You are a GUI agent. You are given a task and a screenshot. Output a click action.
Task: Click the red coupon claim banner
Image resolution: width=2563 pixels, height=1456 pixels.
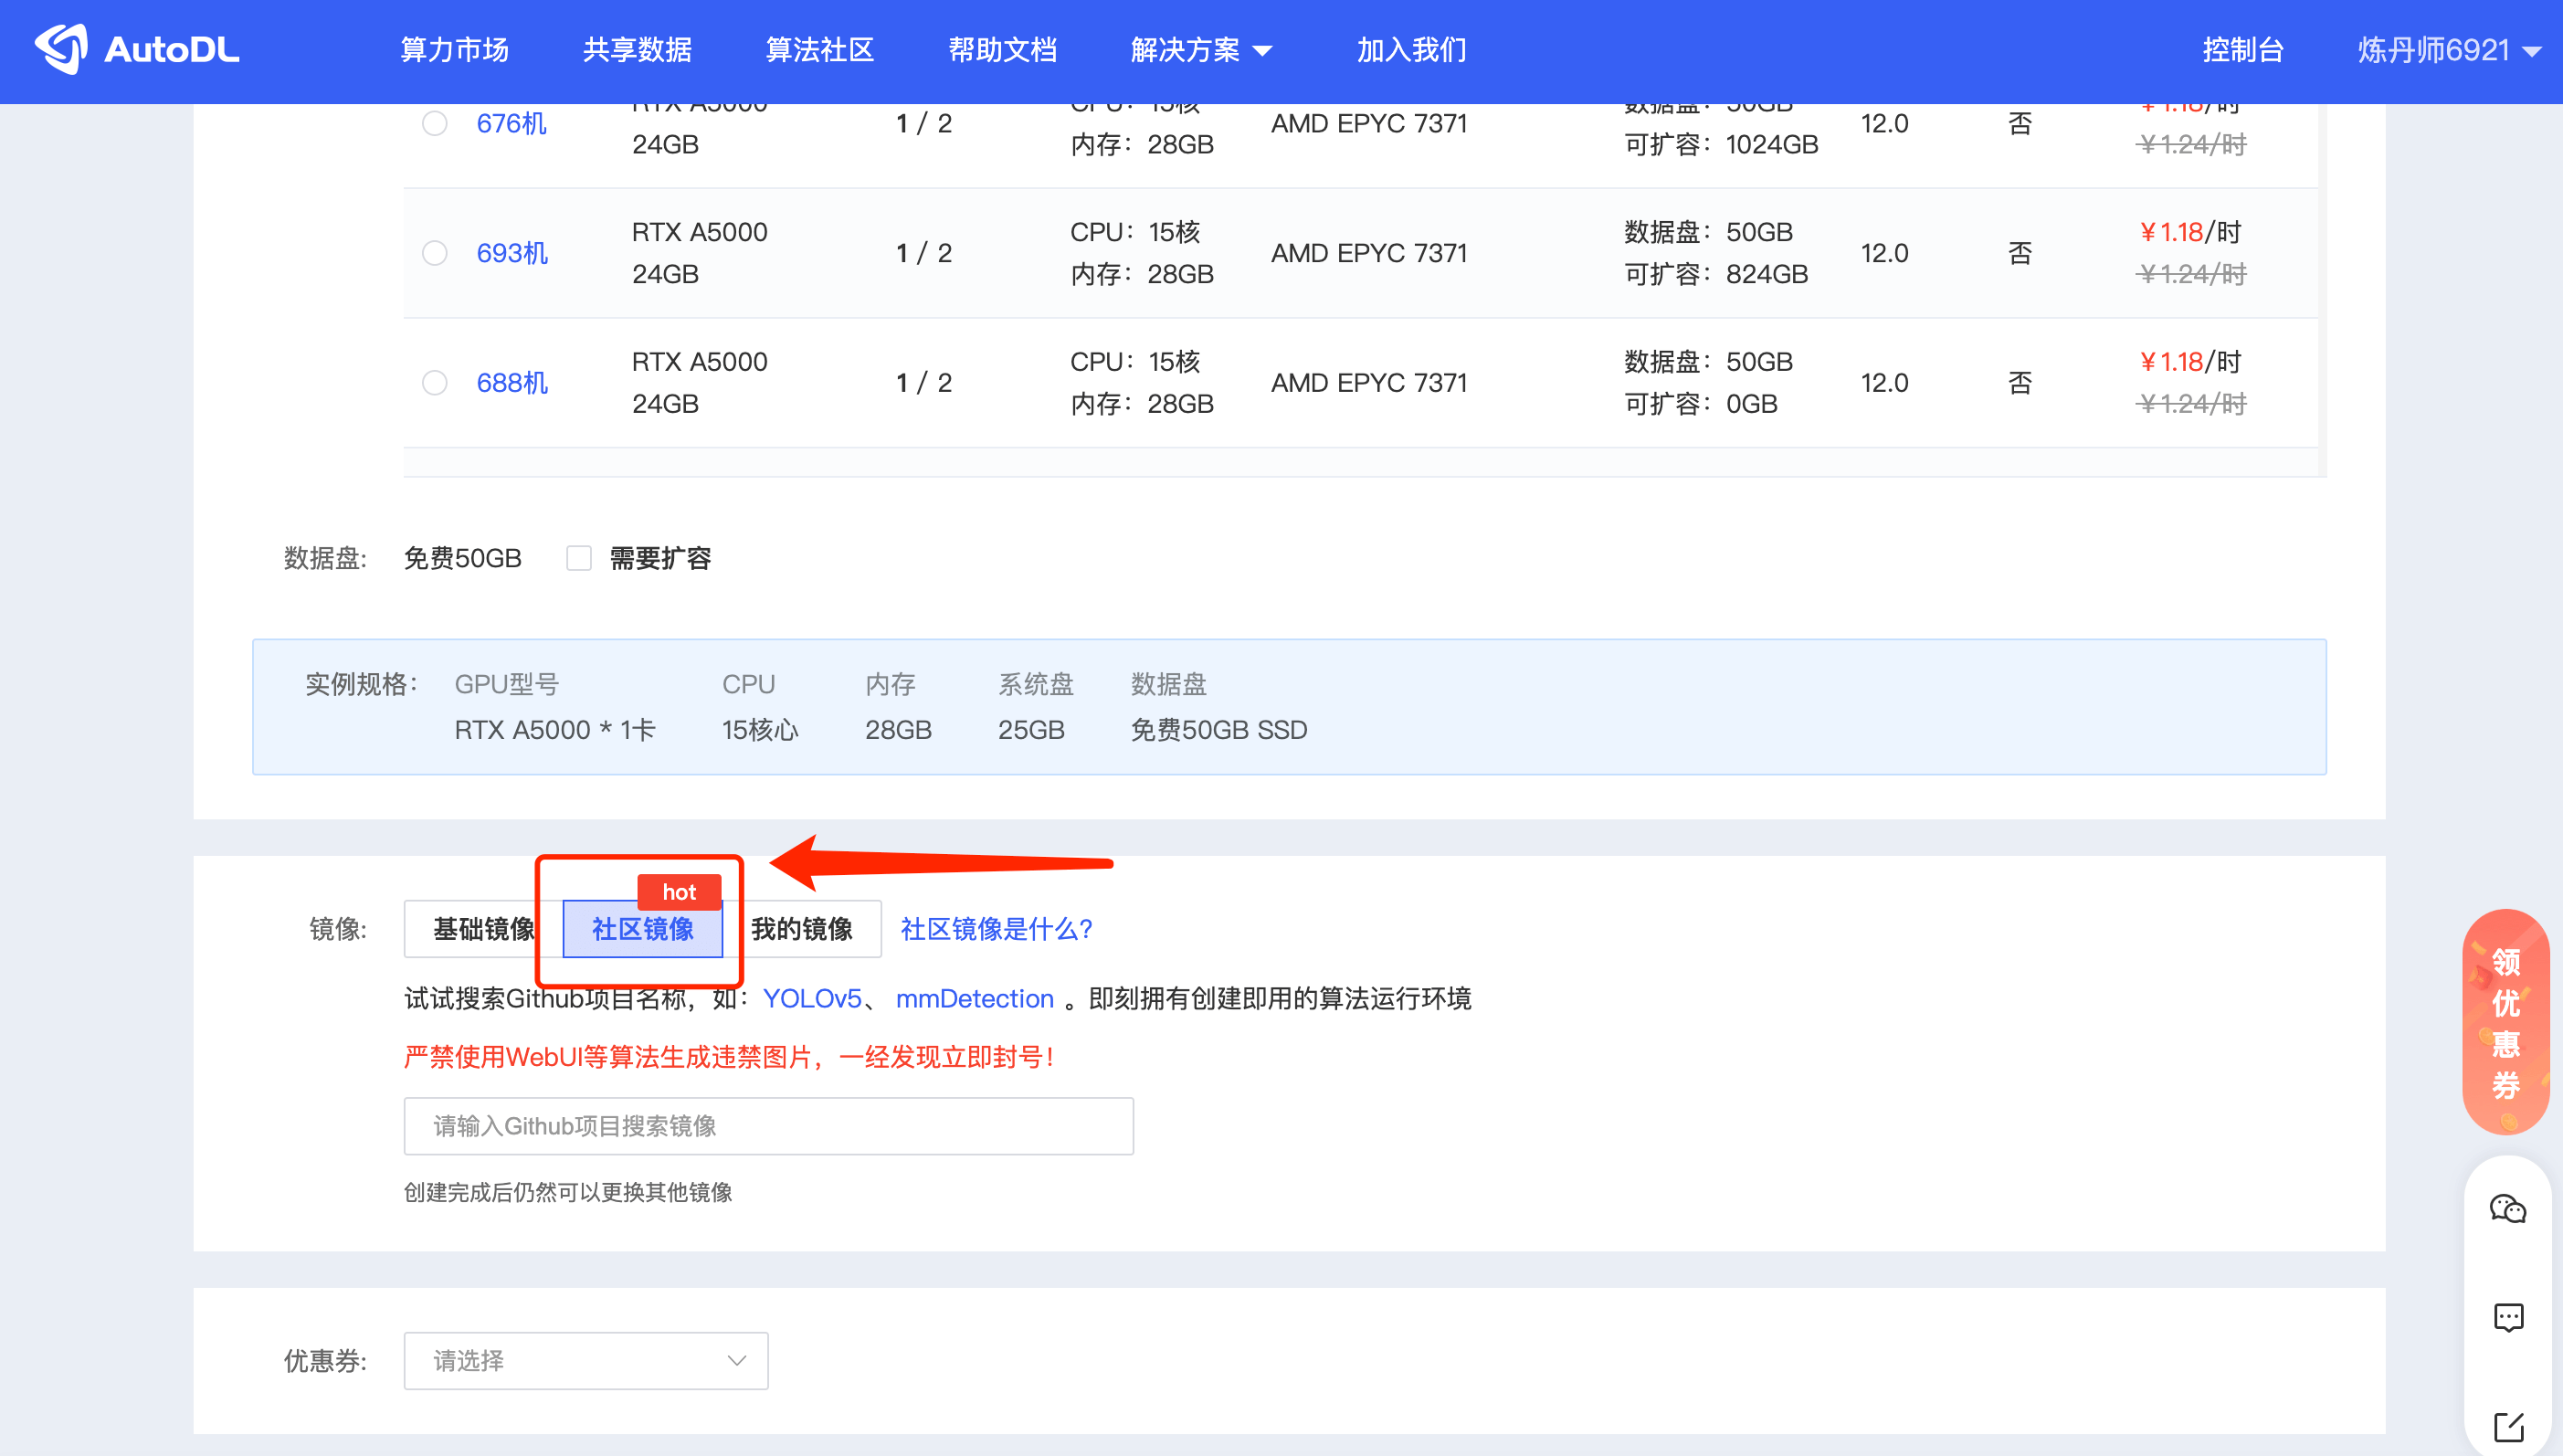pos(2505,1022)
